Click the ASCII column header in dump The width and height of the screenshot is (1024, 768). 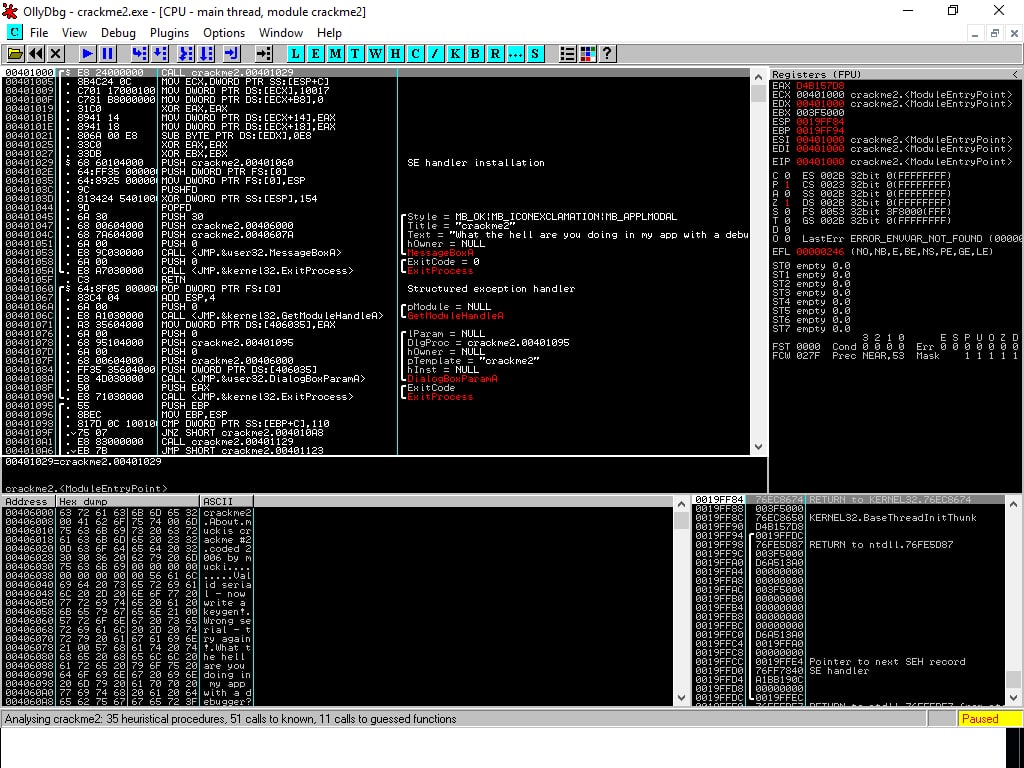227,502
